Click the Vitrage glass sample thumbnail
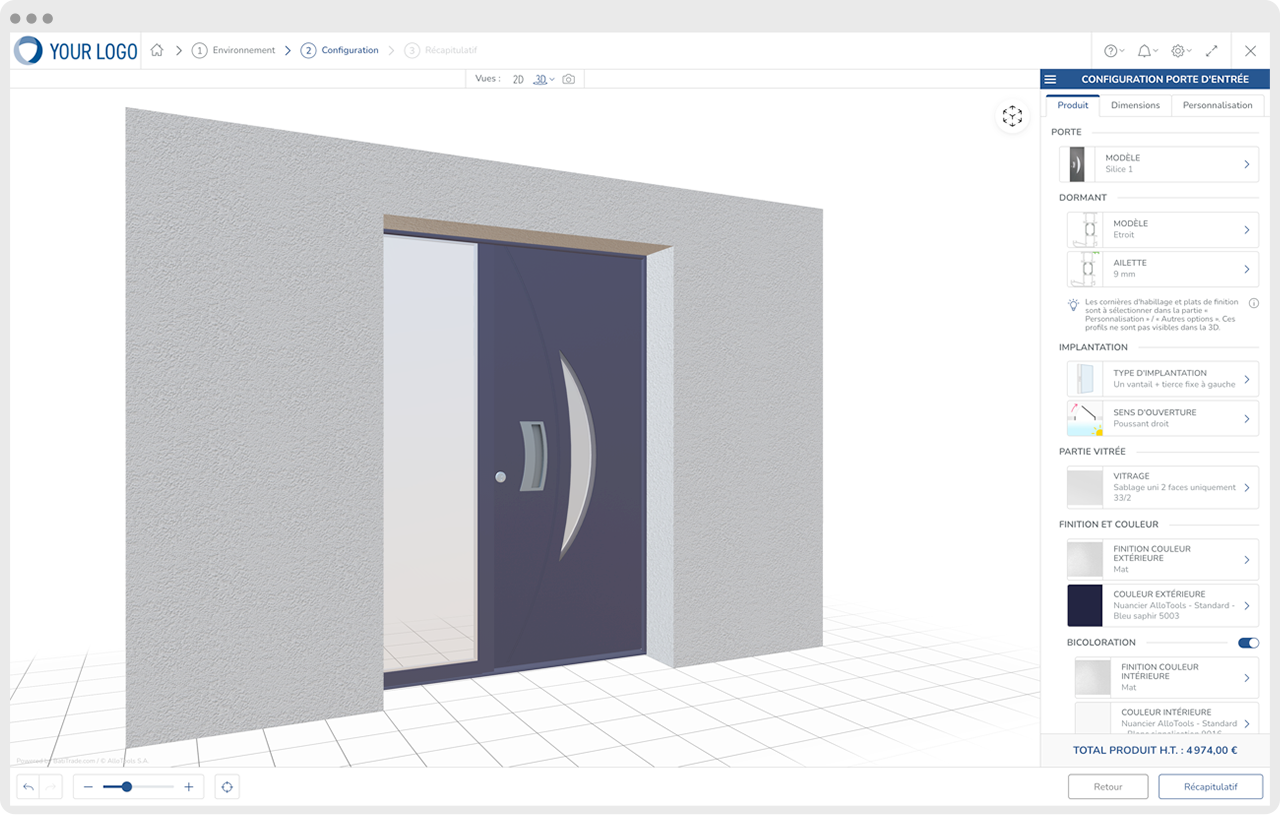1280x815 pixels. [1085, 487]
